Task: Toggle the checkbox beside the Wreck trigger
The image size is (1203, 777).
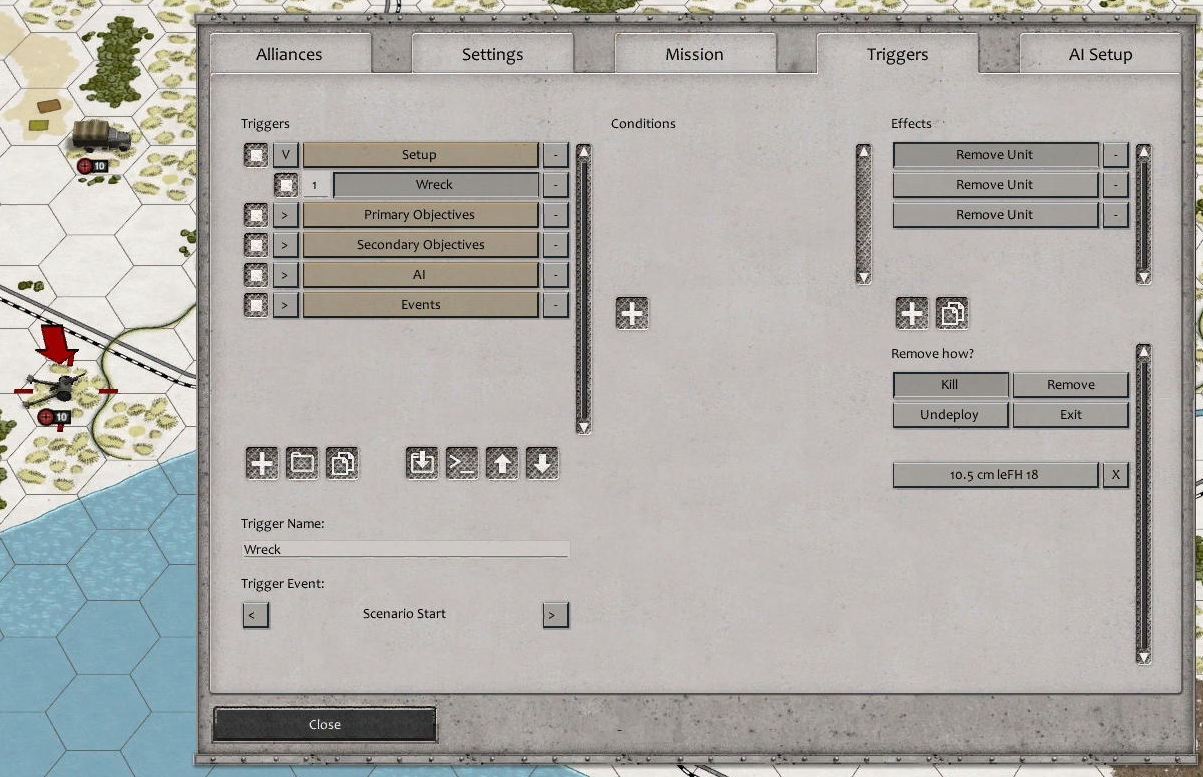Action: pos(286,185)
